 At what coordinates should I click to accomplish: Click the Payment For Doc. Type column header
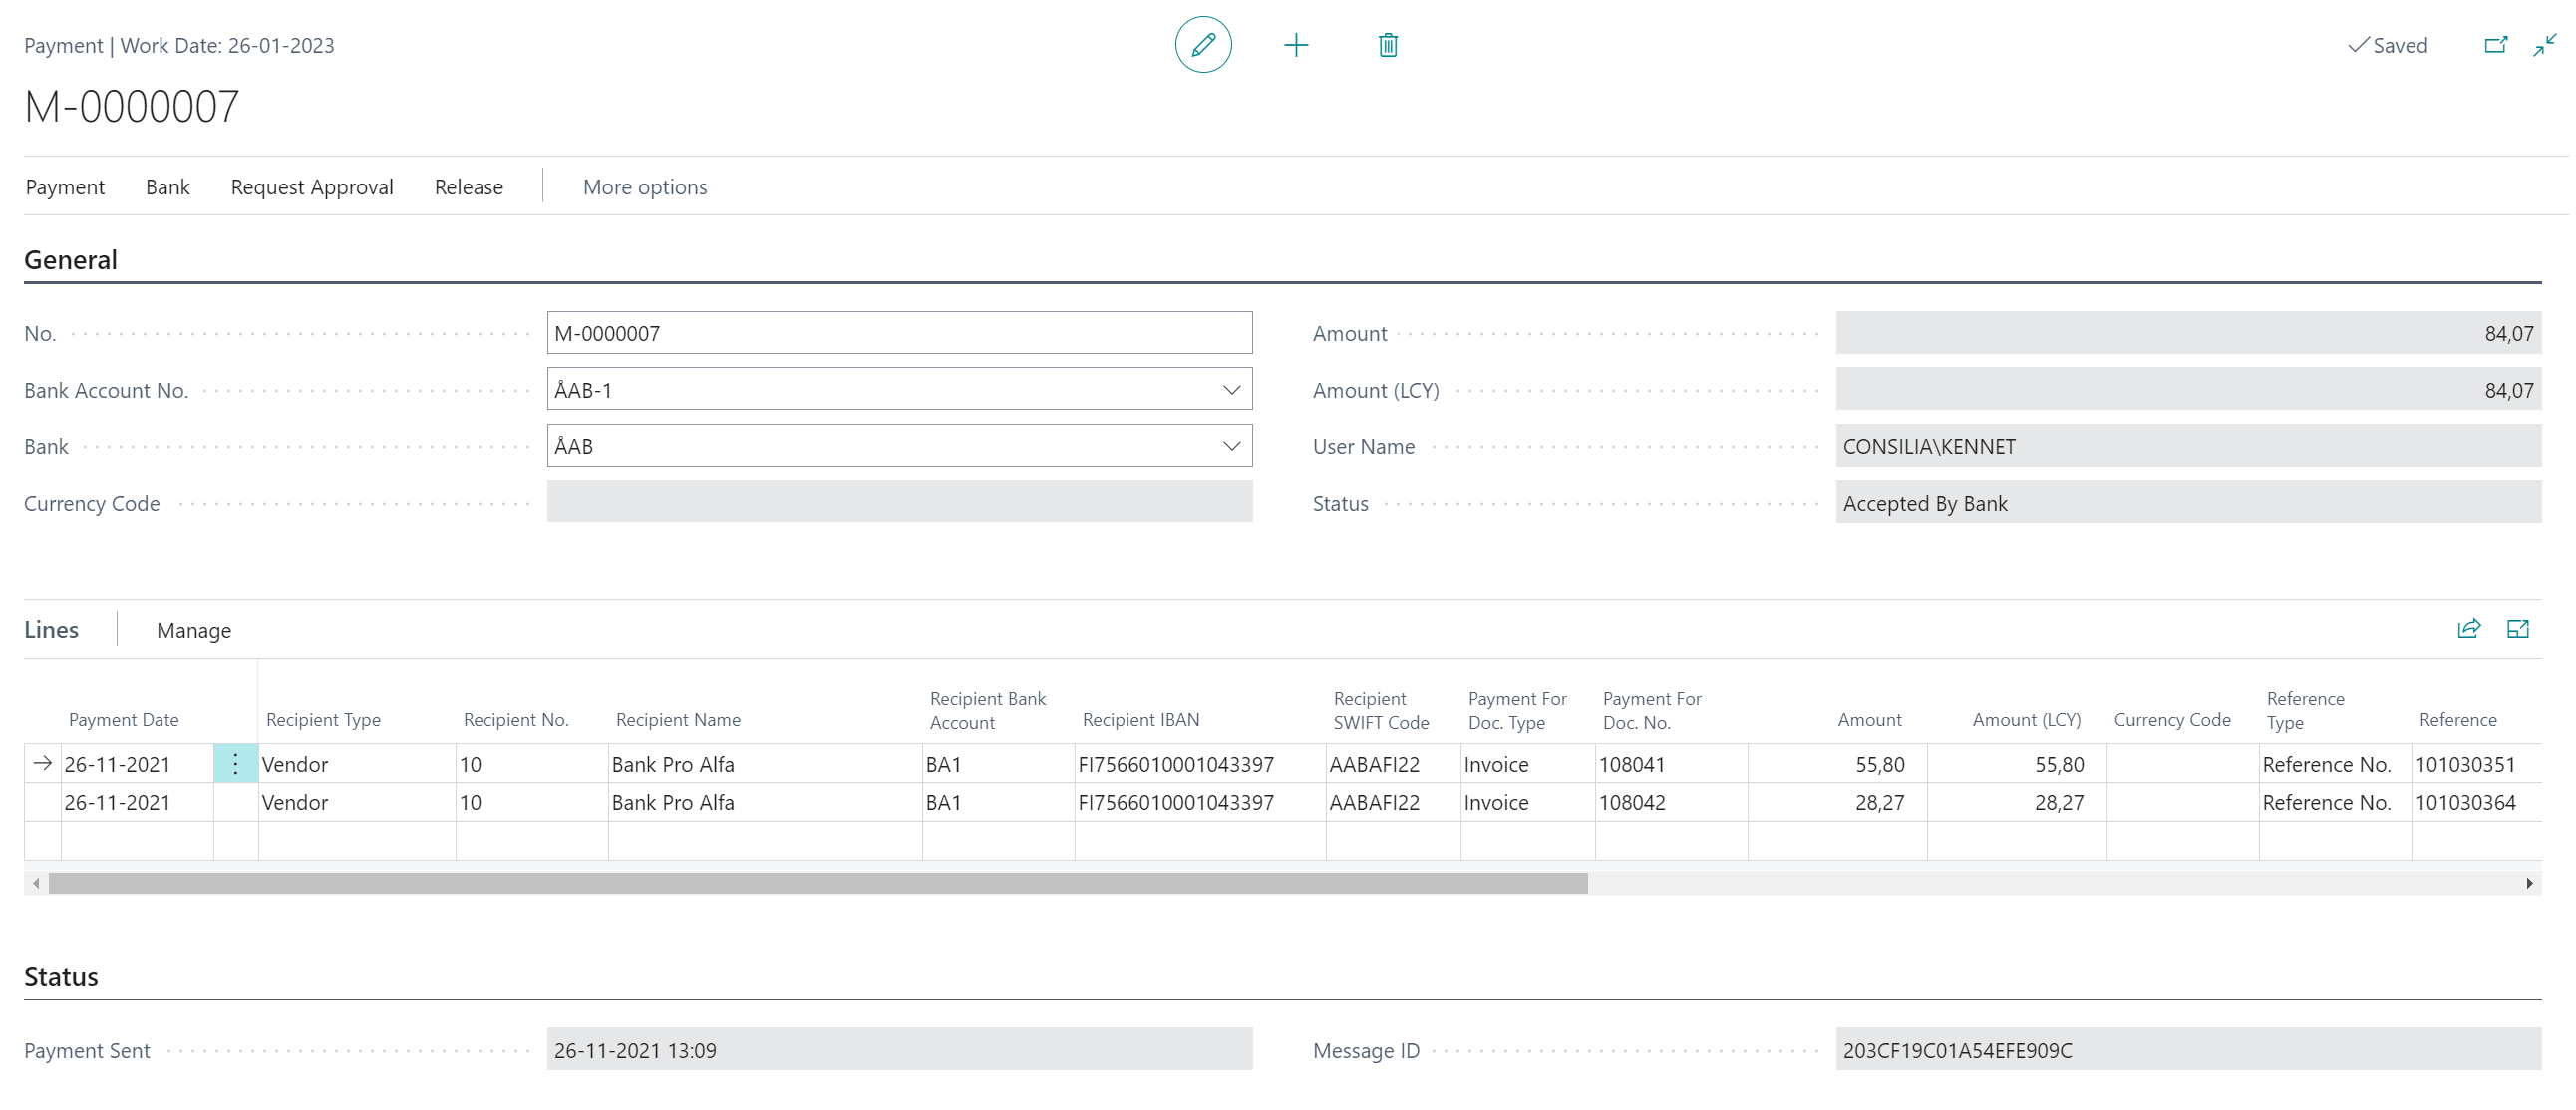[x=1517, y=711]
